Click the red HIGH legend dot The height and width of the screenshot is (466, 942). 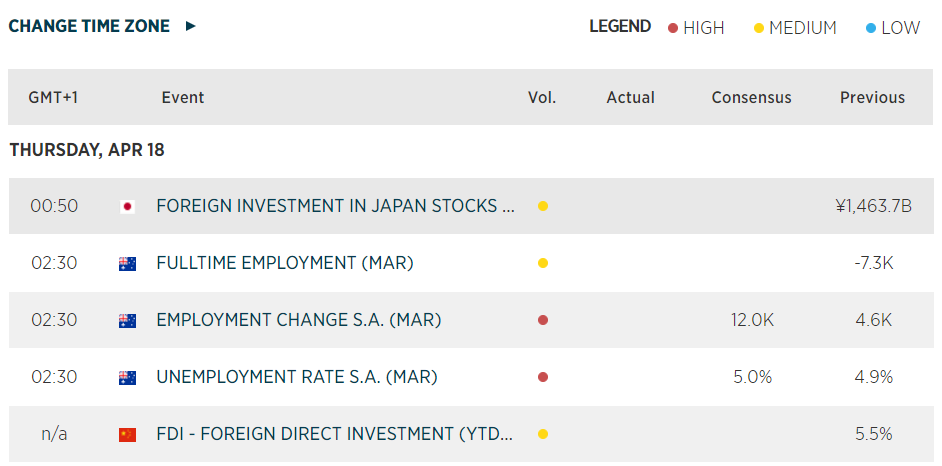673,28
